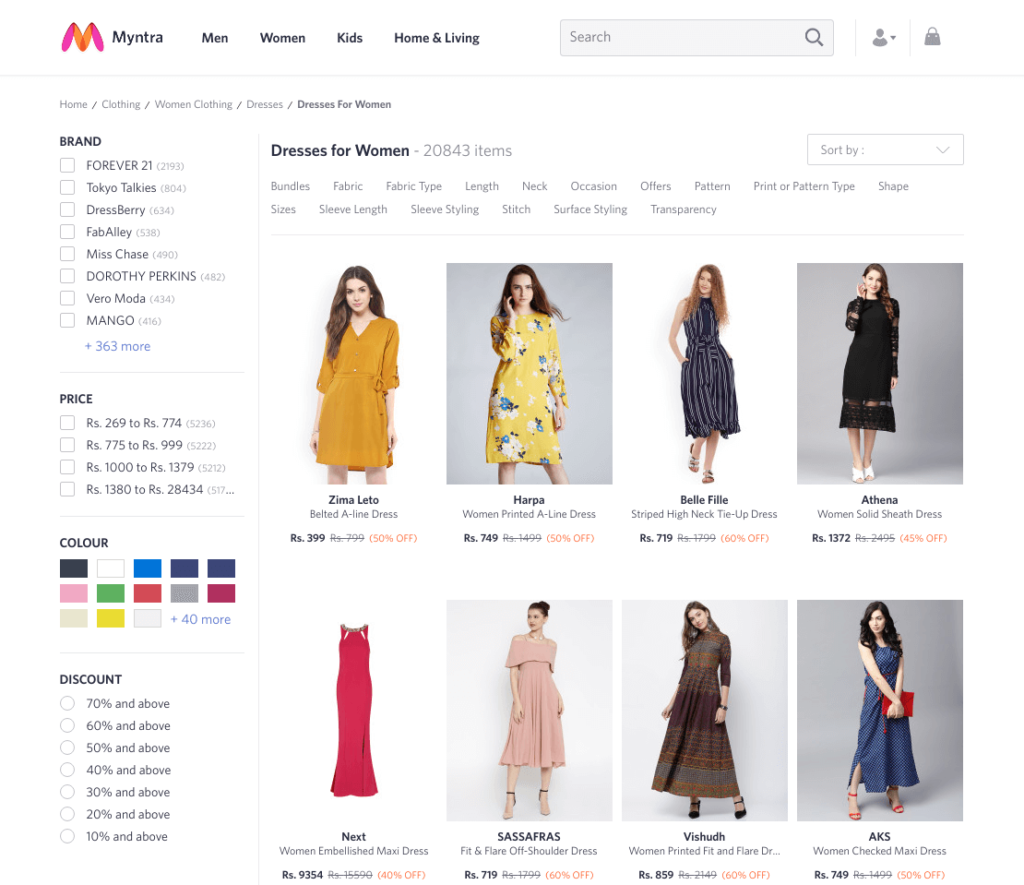Tick the Rs. 775 to Rs. 999 checkbox
The image size is (1024, 885).
pos(67,445)
